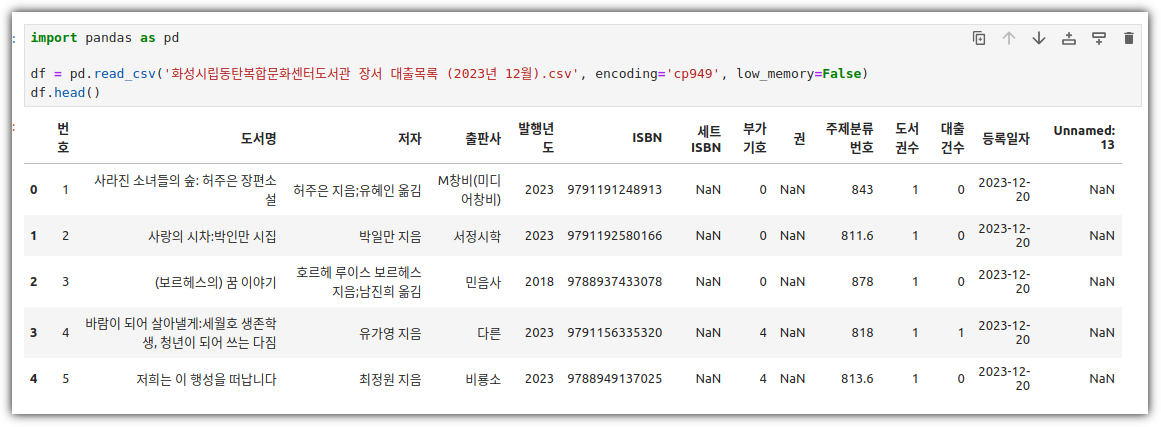Click ISBN 9788937433078

[615, 282]
